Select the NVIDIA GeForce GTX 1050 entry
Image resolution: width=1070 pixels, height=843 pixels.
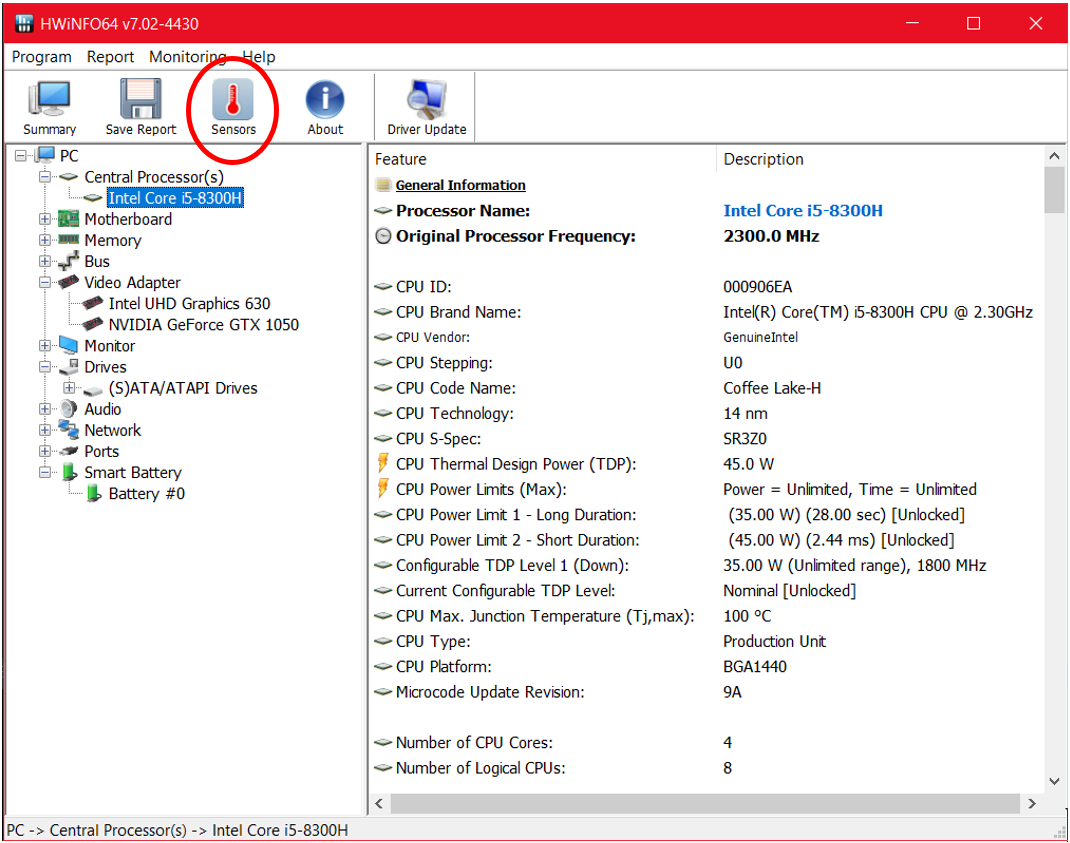tap(203, 325)
